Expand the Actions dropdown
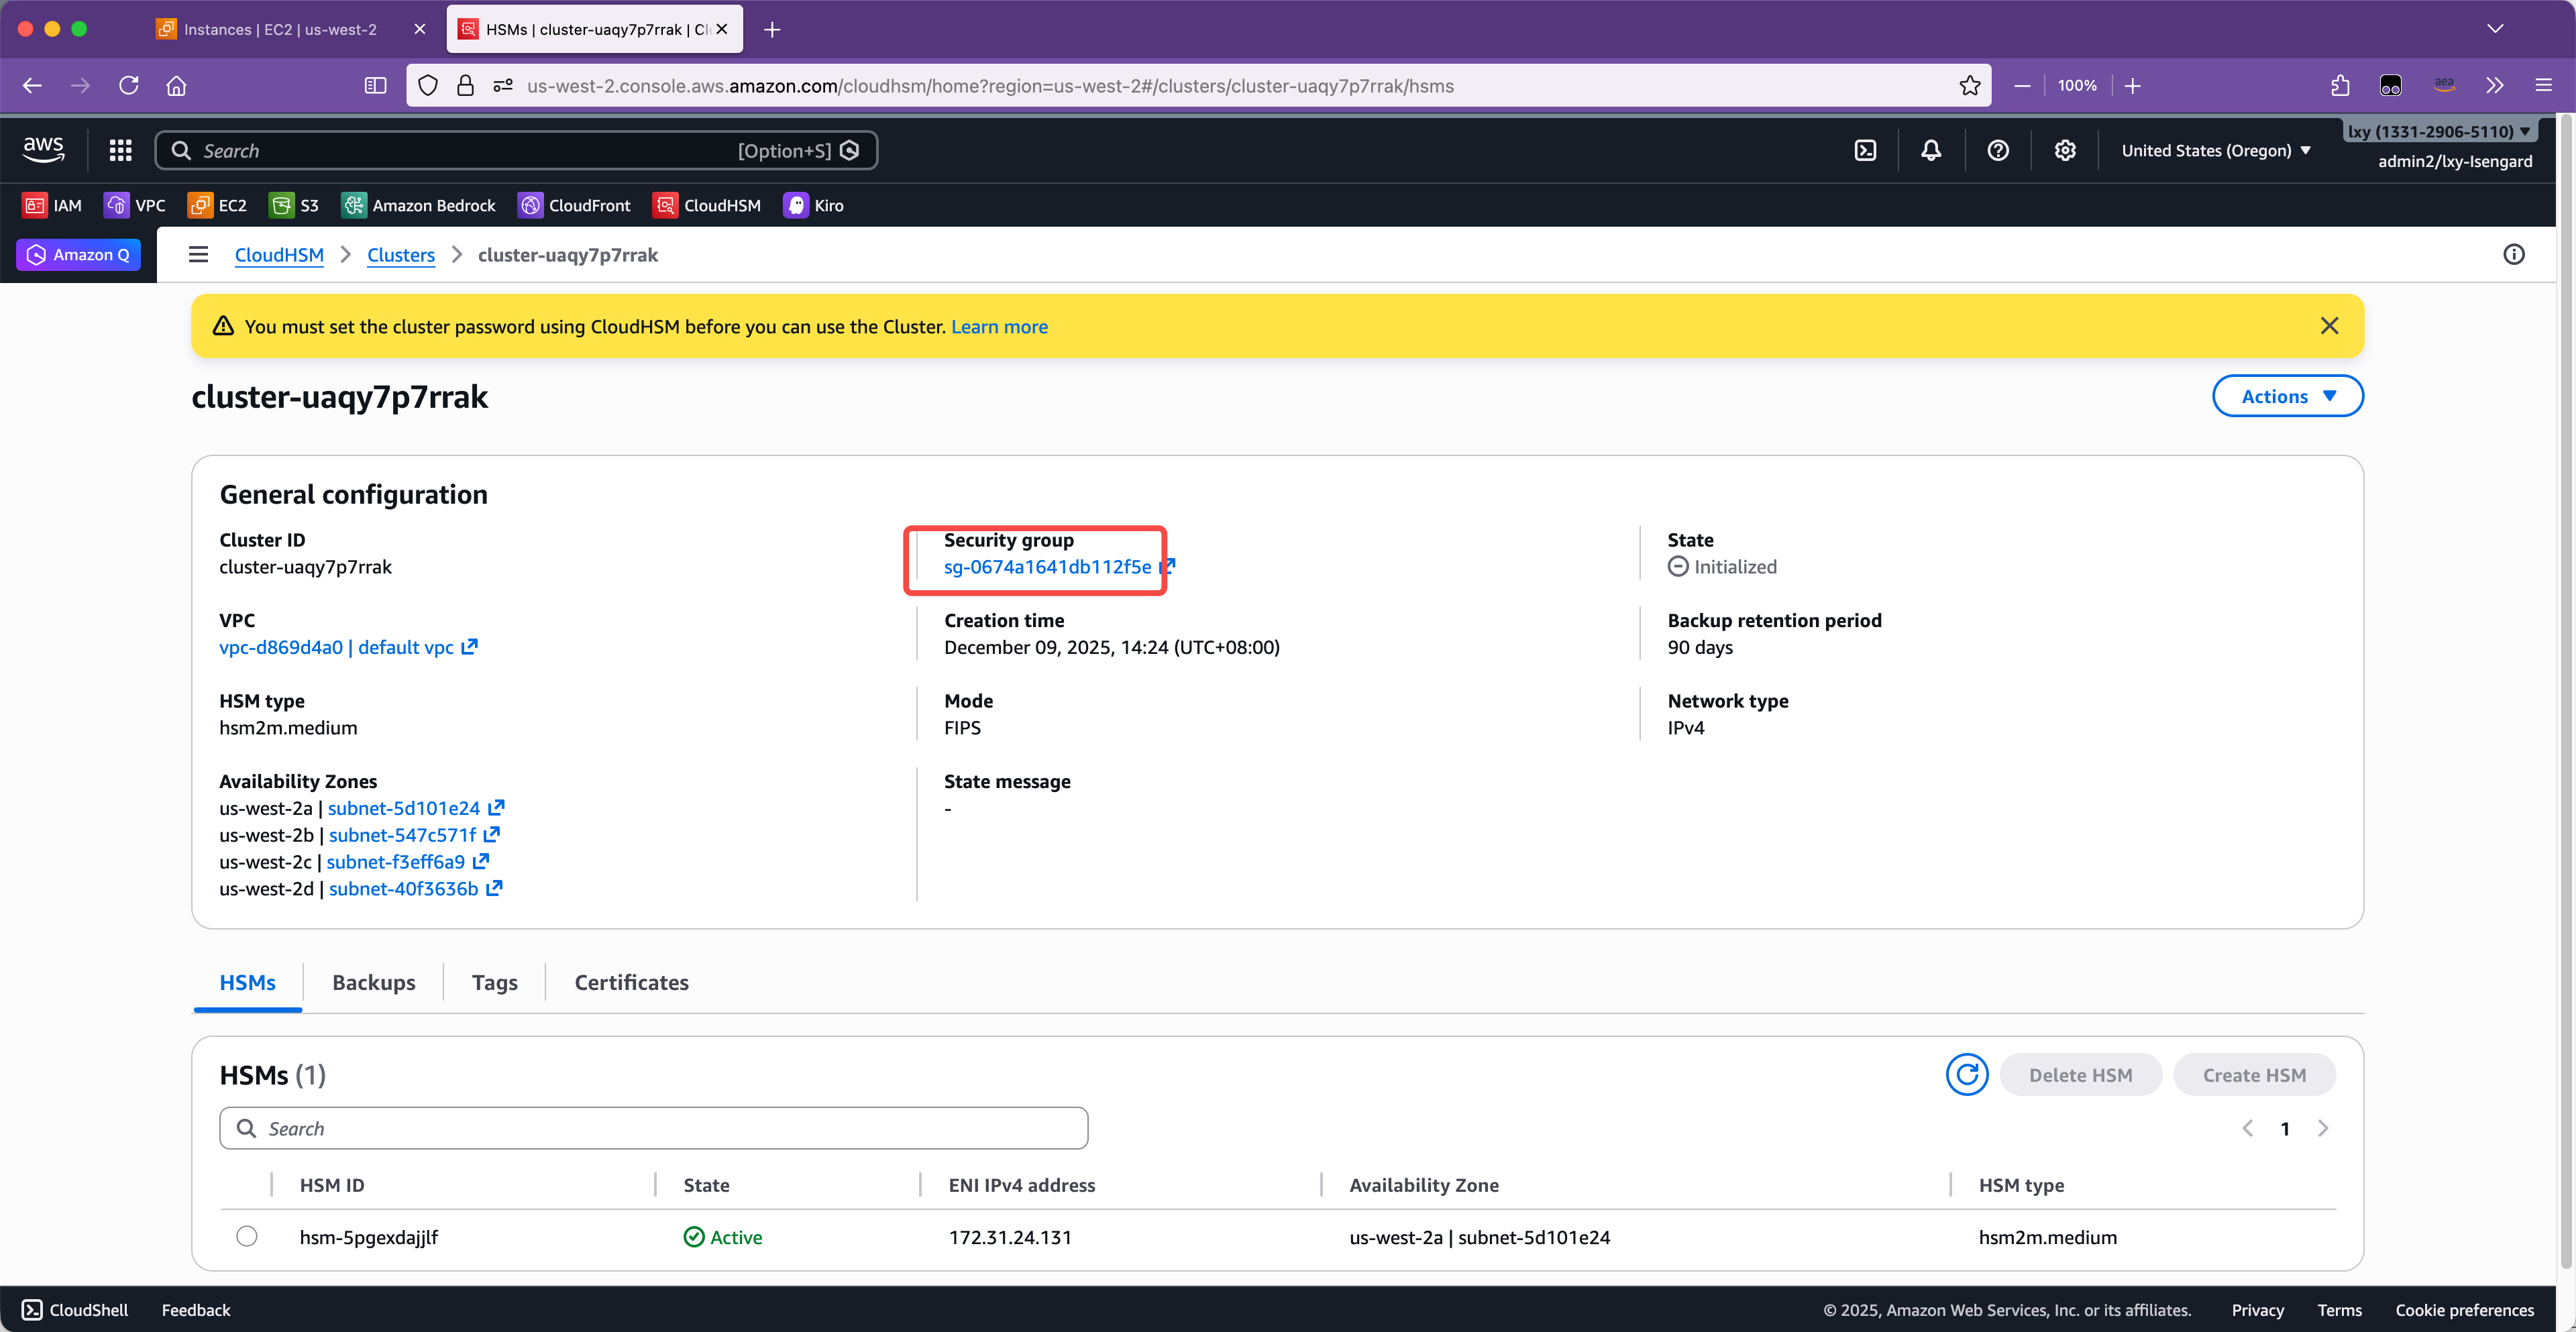The height and width of the screenshot is (1332, 2576). pos(2287,396)
